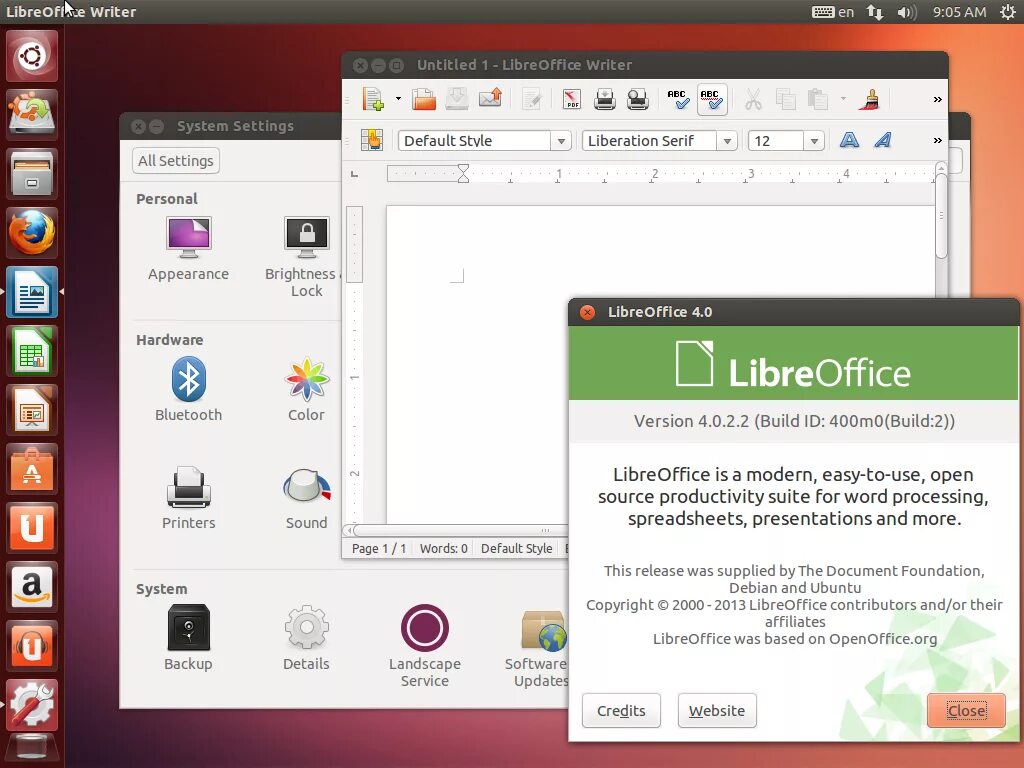Image resolution: width=1024 pixels, height=768 pixels.
Task: Open Ubuntu Dash from launcher
Action: coord(32,56)
